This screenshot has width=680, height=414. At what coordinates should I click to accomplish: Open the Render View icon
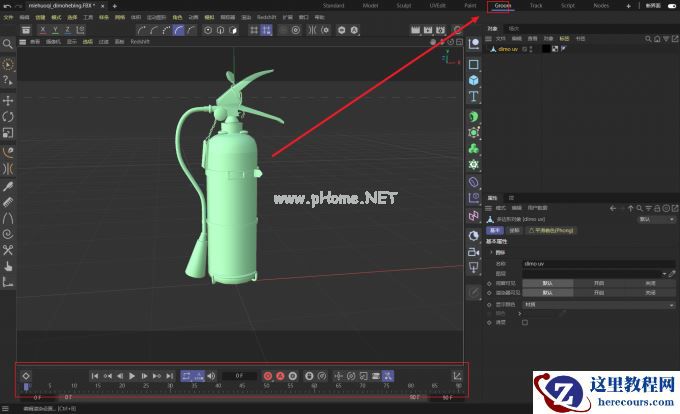pos(415,30)
